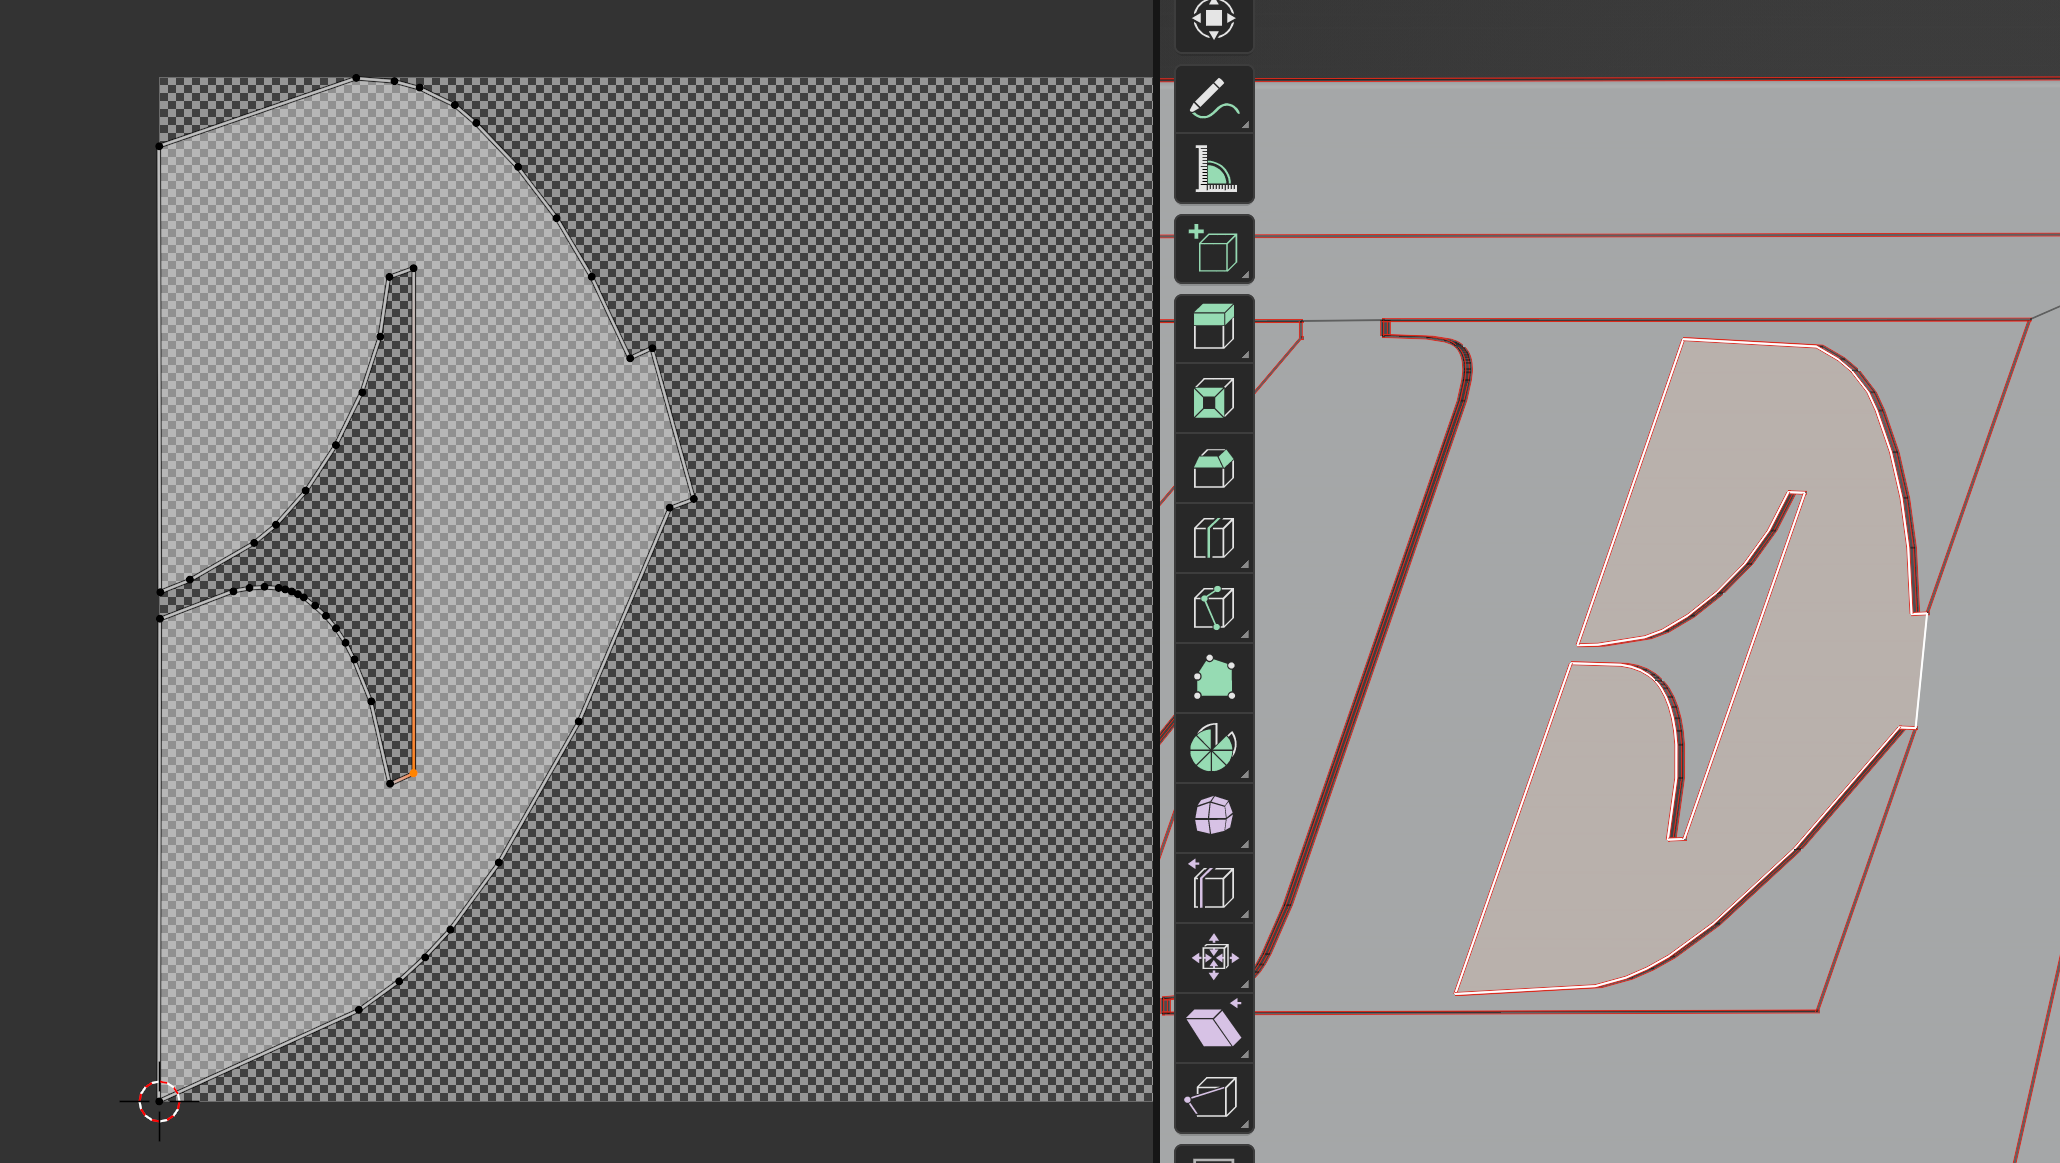Screen dimensions: 2060x1163
Task: Select the Transform tool at toolbar top
Action: coord(1214,20)
